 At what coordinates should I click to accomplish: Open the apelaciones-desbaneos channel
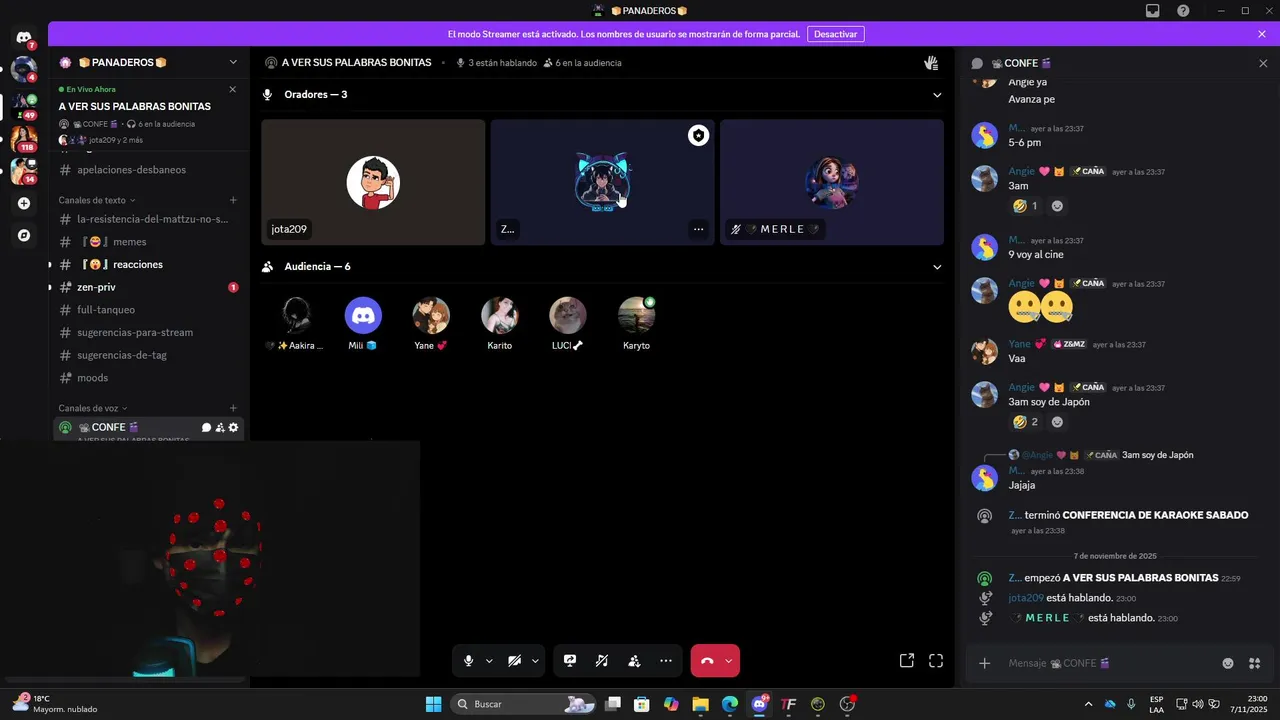(x=148, y=170)
